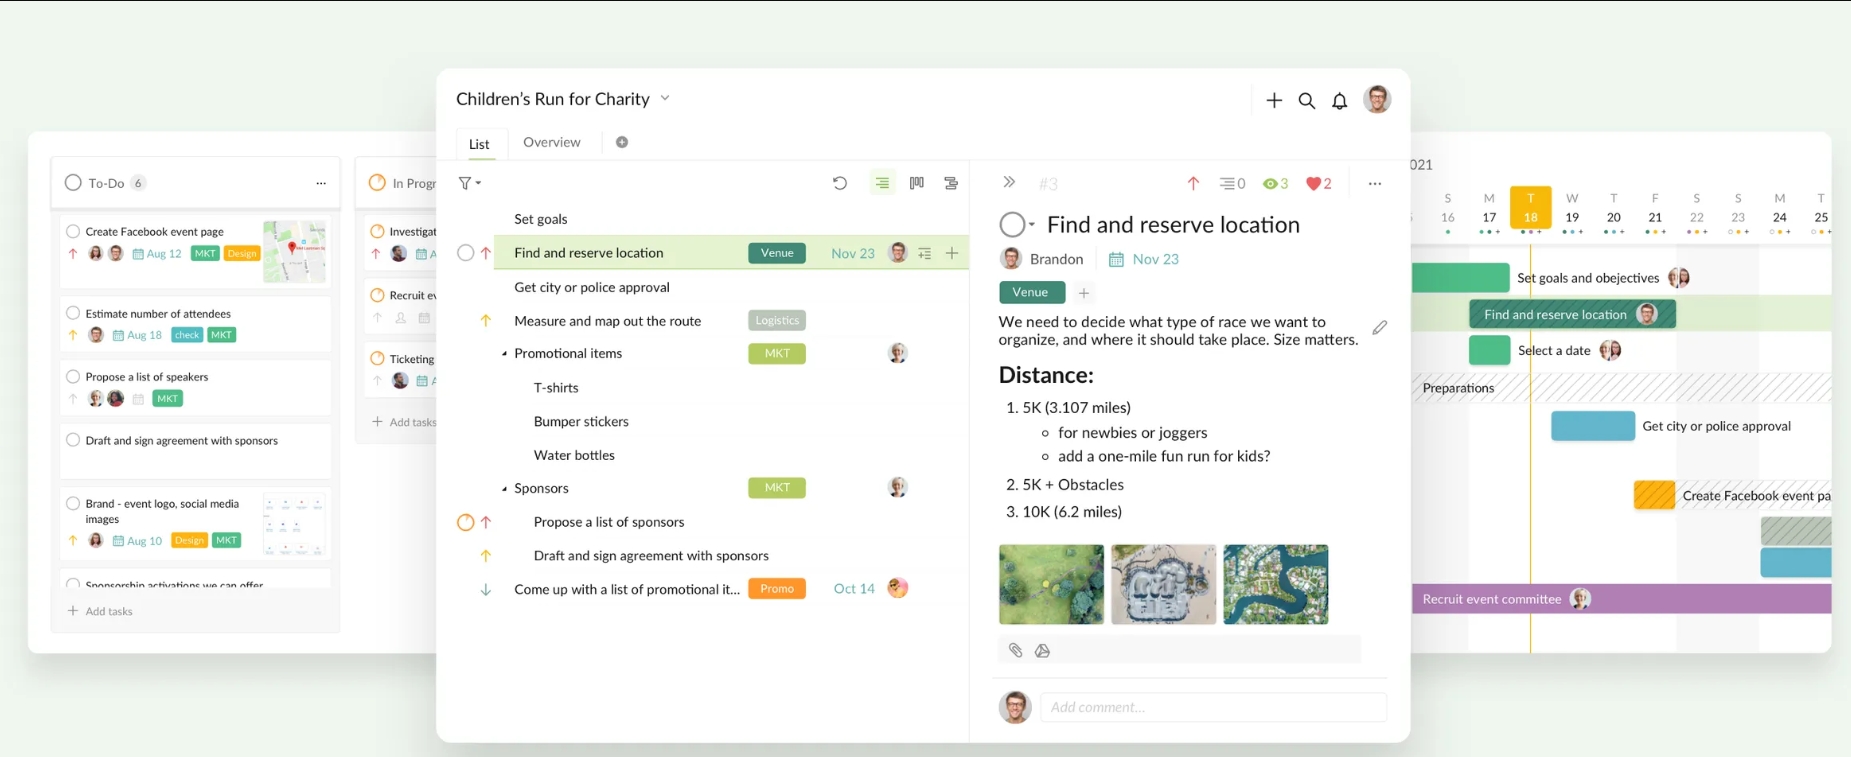Click the Promo tag on the list row

pos(777,589)
